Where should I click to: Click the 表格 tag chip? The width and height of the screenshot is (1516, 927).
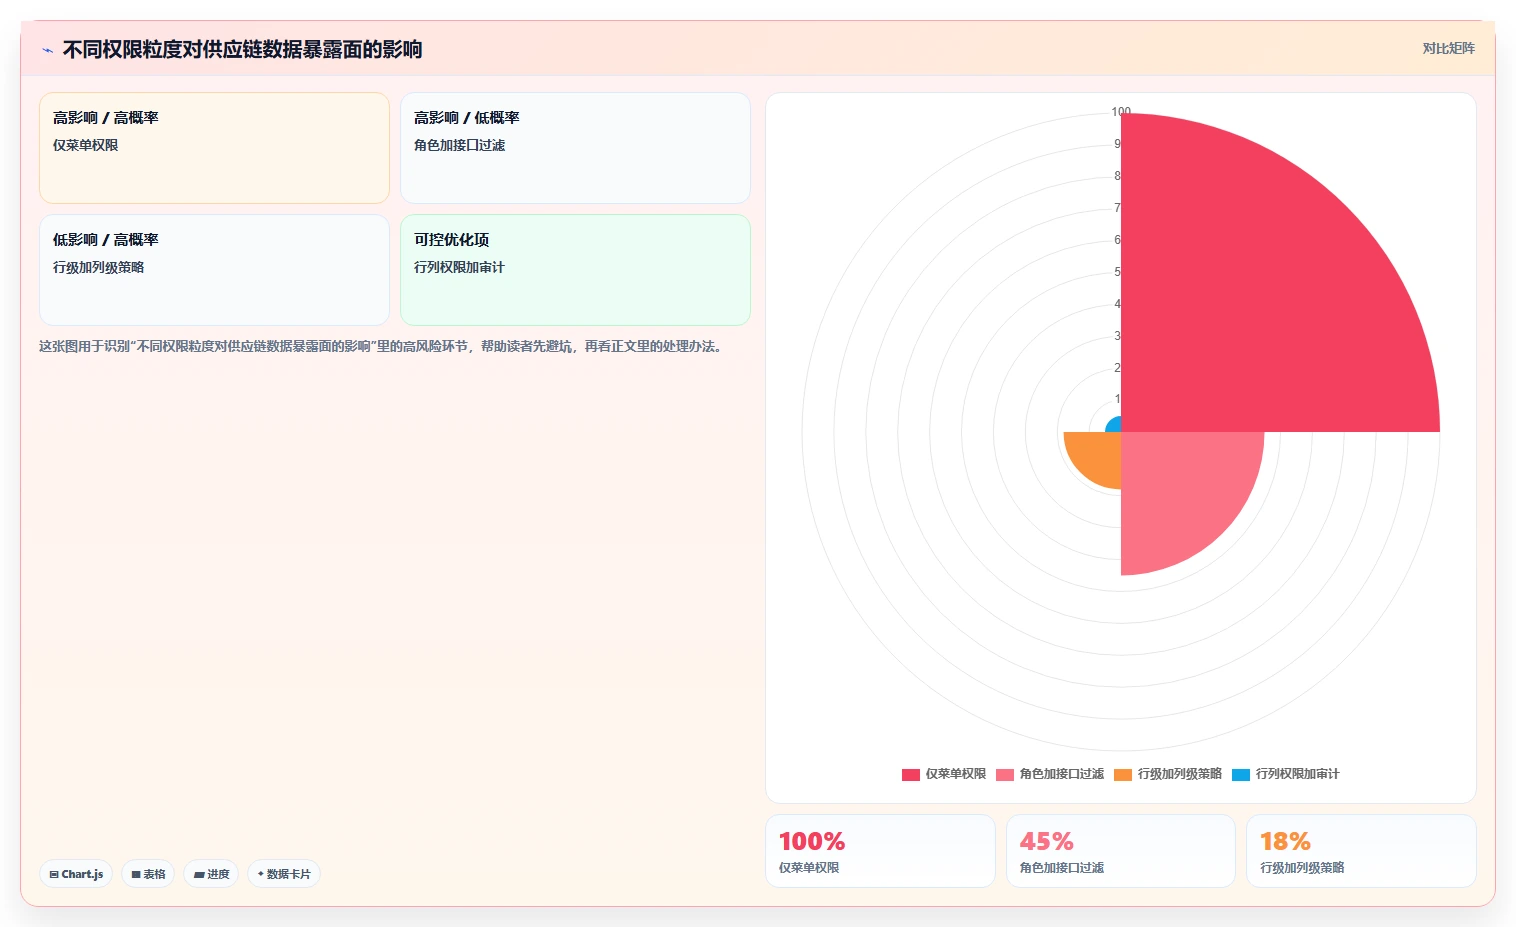pyautogui.click(x=148, y=874)
